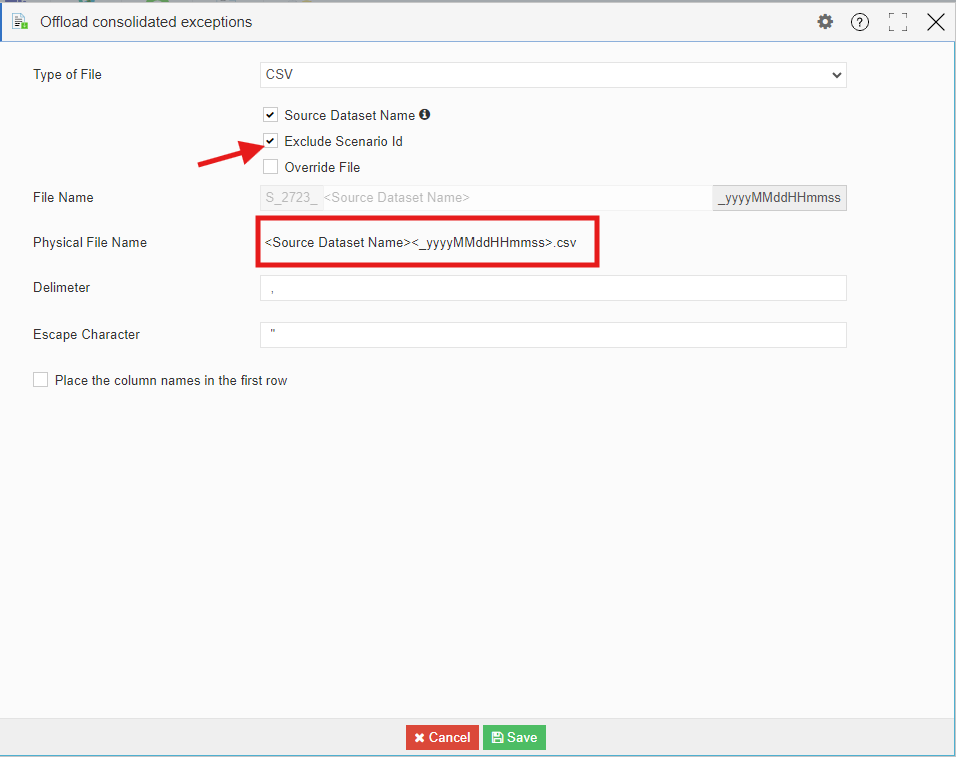Click the File Name input field
This screenshot has height=757, width=956.
[515, 198]
